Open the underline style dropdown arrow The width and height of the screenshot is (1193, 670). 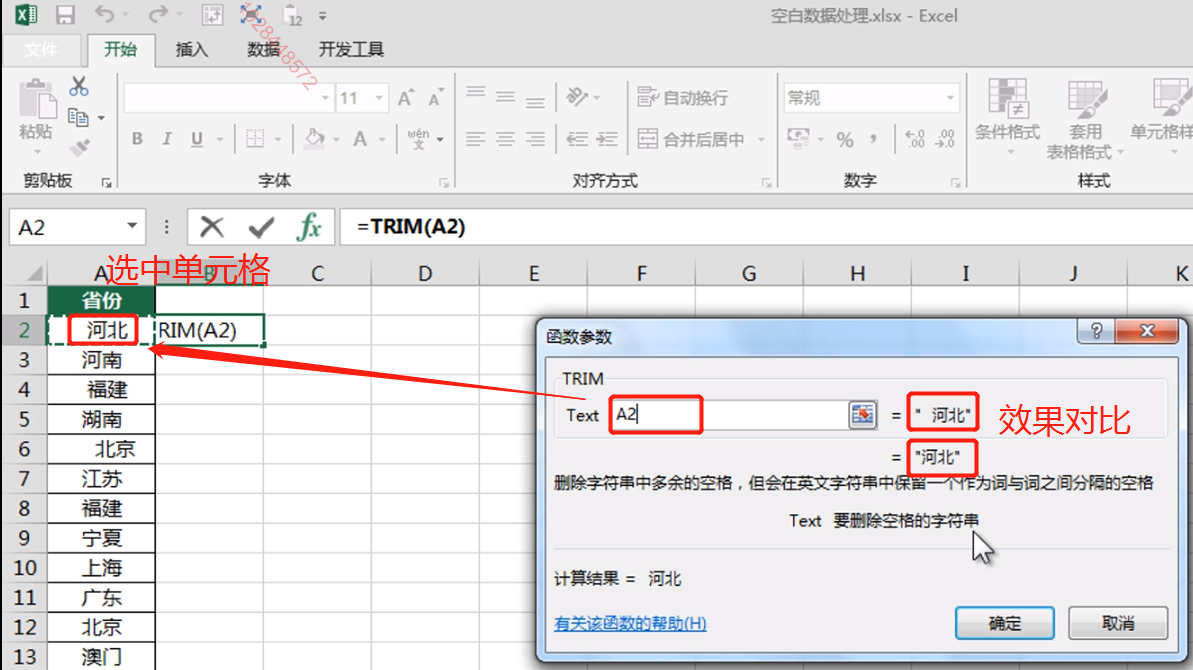click(x=220, y=139)
